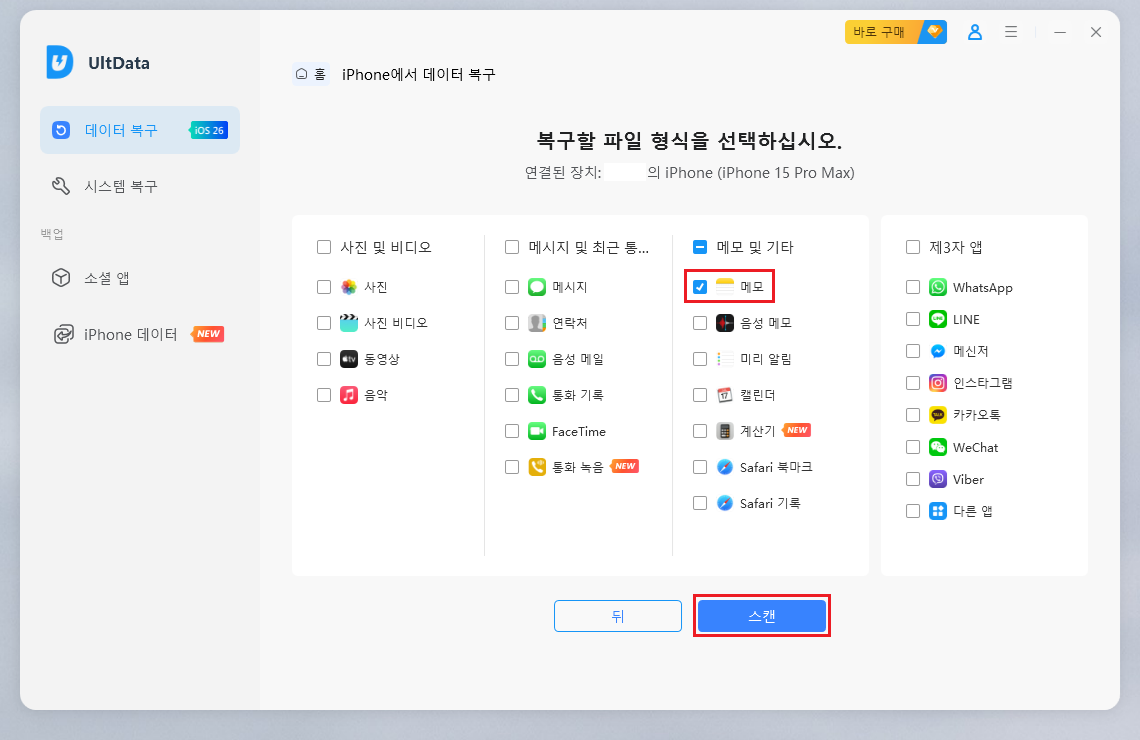Click the 카카오톡 app icon
This screenshot has height=740, width=1140.
(x=936, y=415)
